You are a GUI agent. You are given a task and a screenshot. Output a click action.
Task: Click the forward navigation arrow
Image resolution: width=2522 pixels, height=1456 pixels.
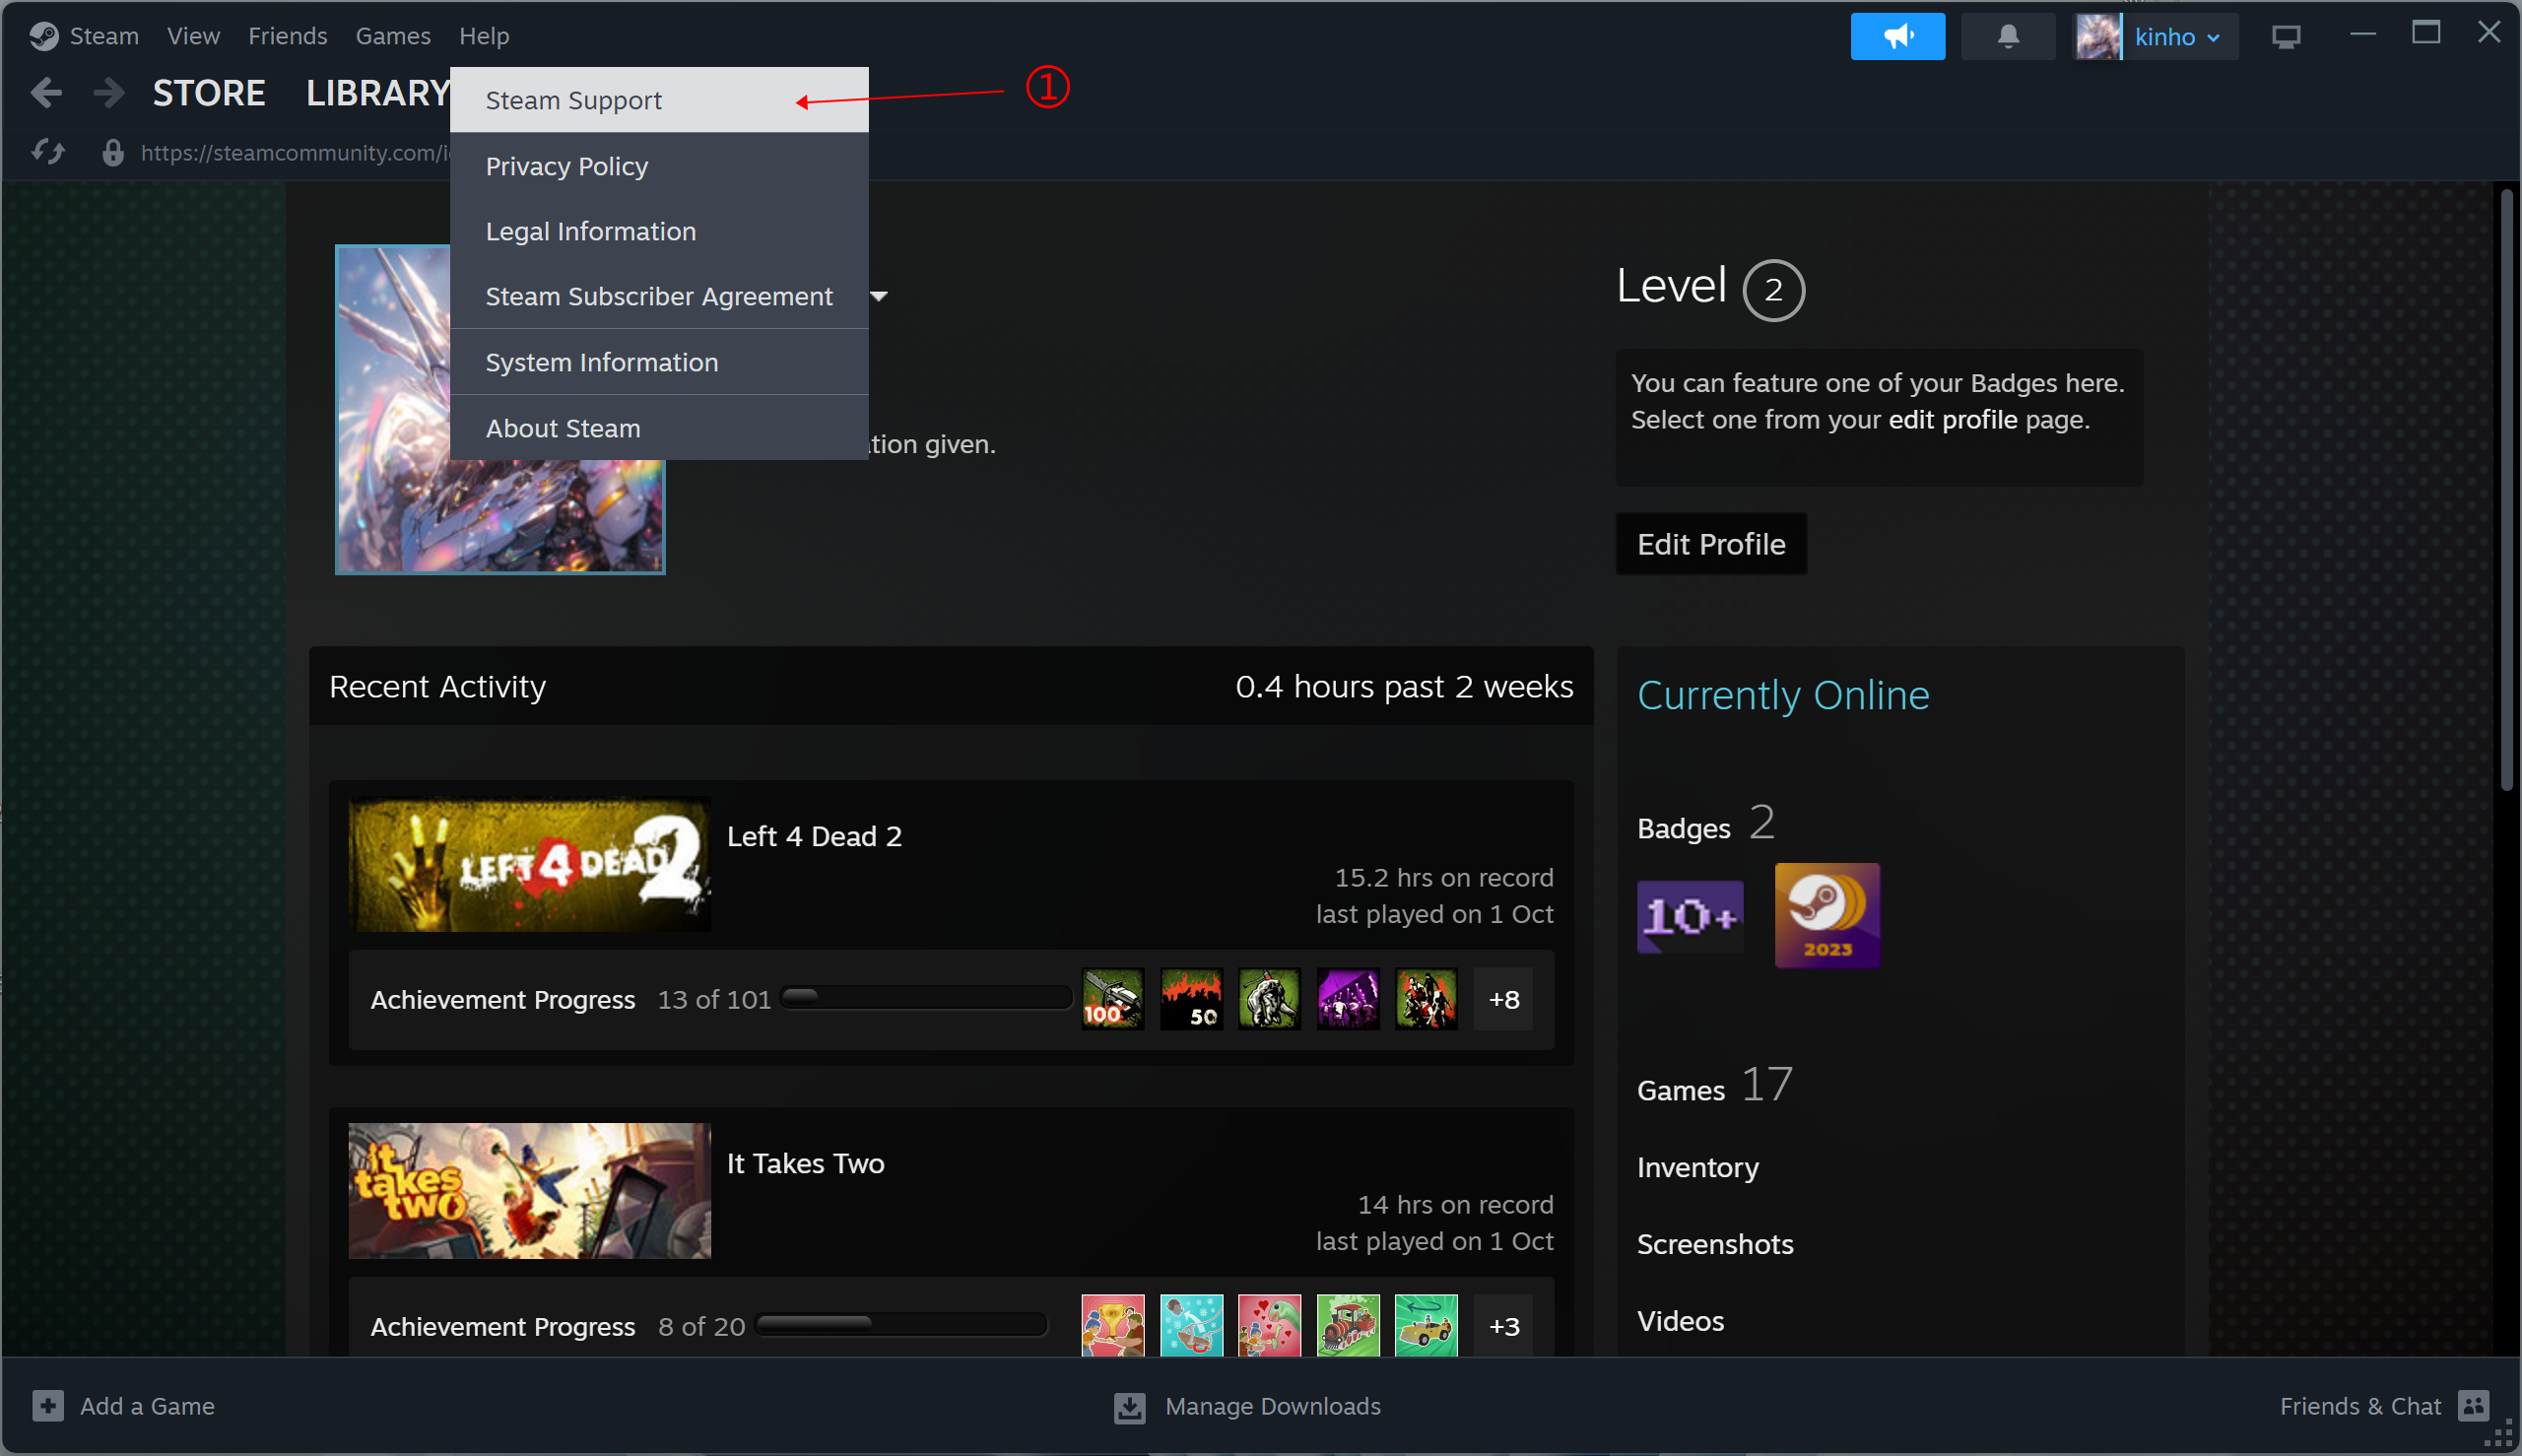click(108, 92)
